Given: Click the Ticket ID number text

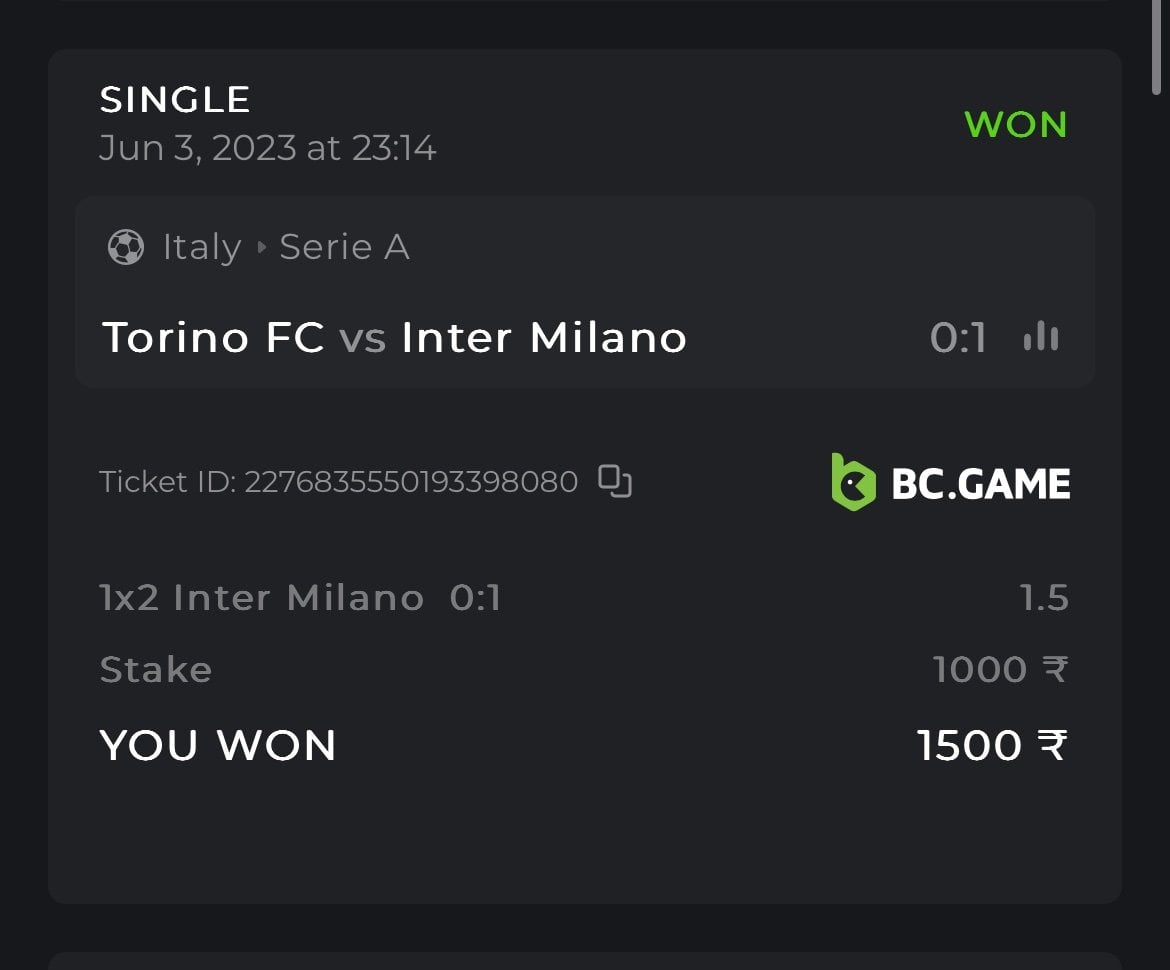Looking at the screenshot, I should (x=411, y=482).
